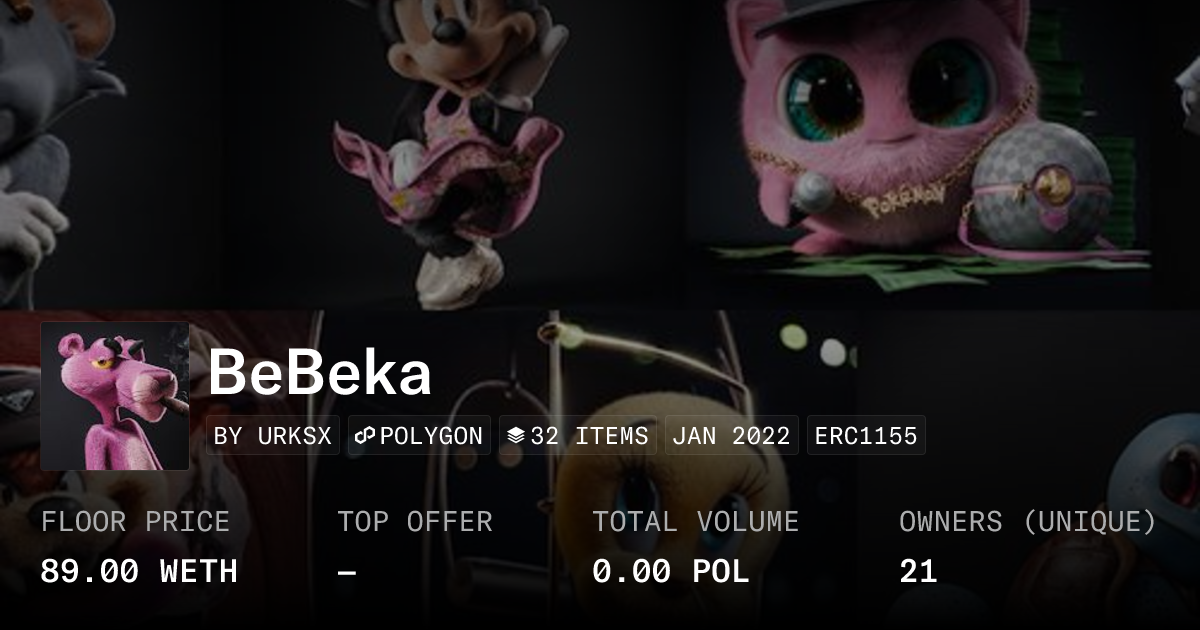Open creator profile BY URKSX
1200x630 pixels.
[273, 436]
